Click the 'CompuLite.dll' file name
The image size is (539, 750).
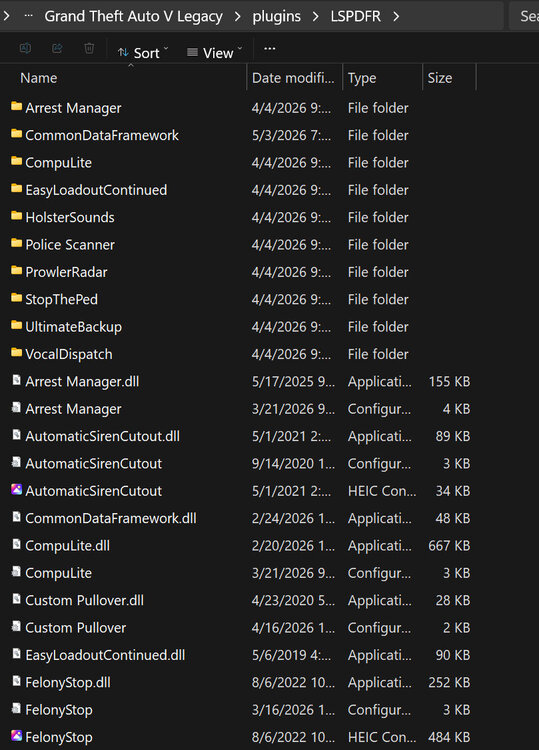(x=67, y=545)
